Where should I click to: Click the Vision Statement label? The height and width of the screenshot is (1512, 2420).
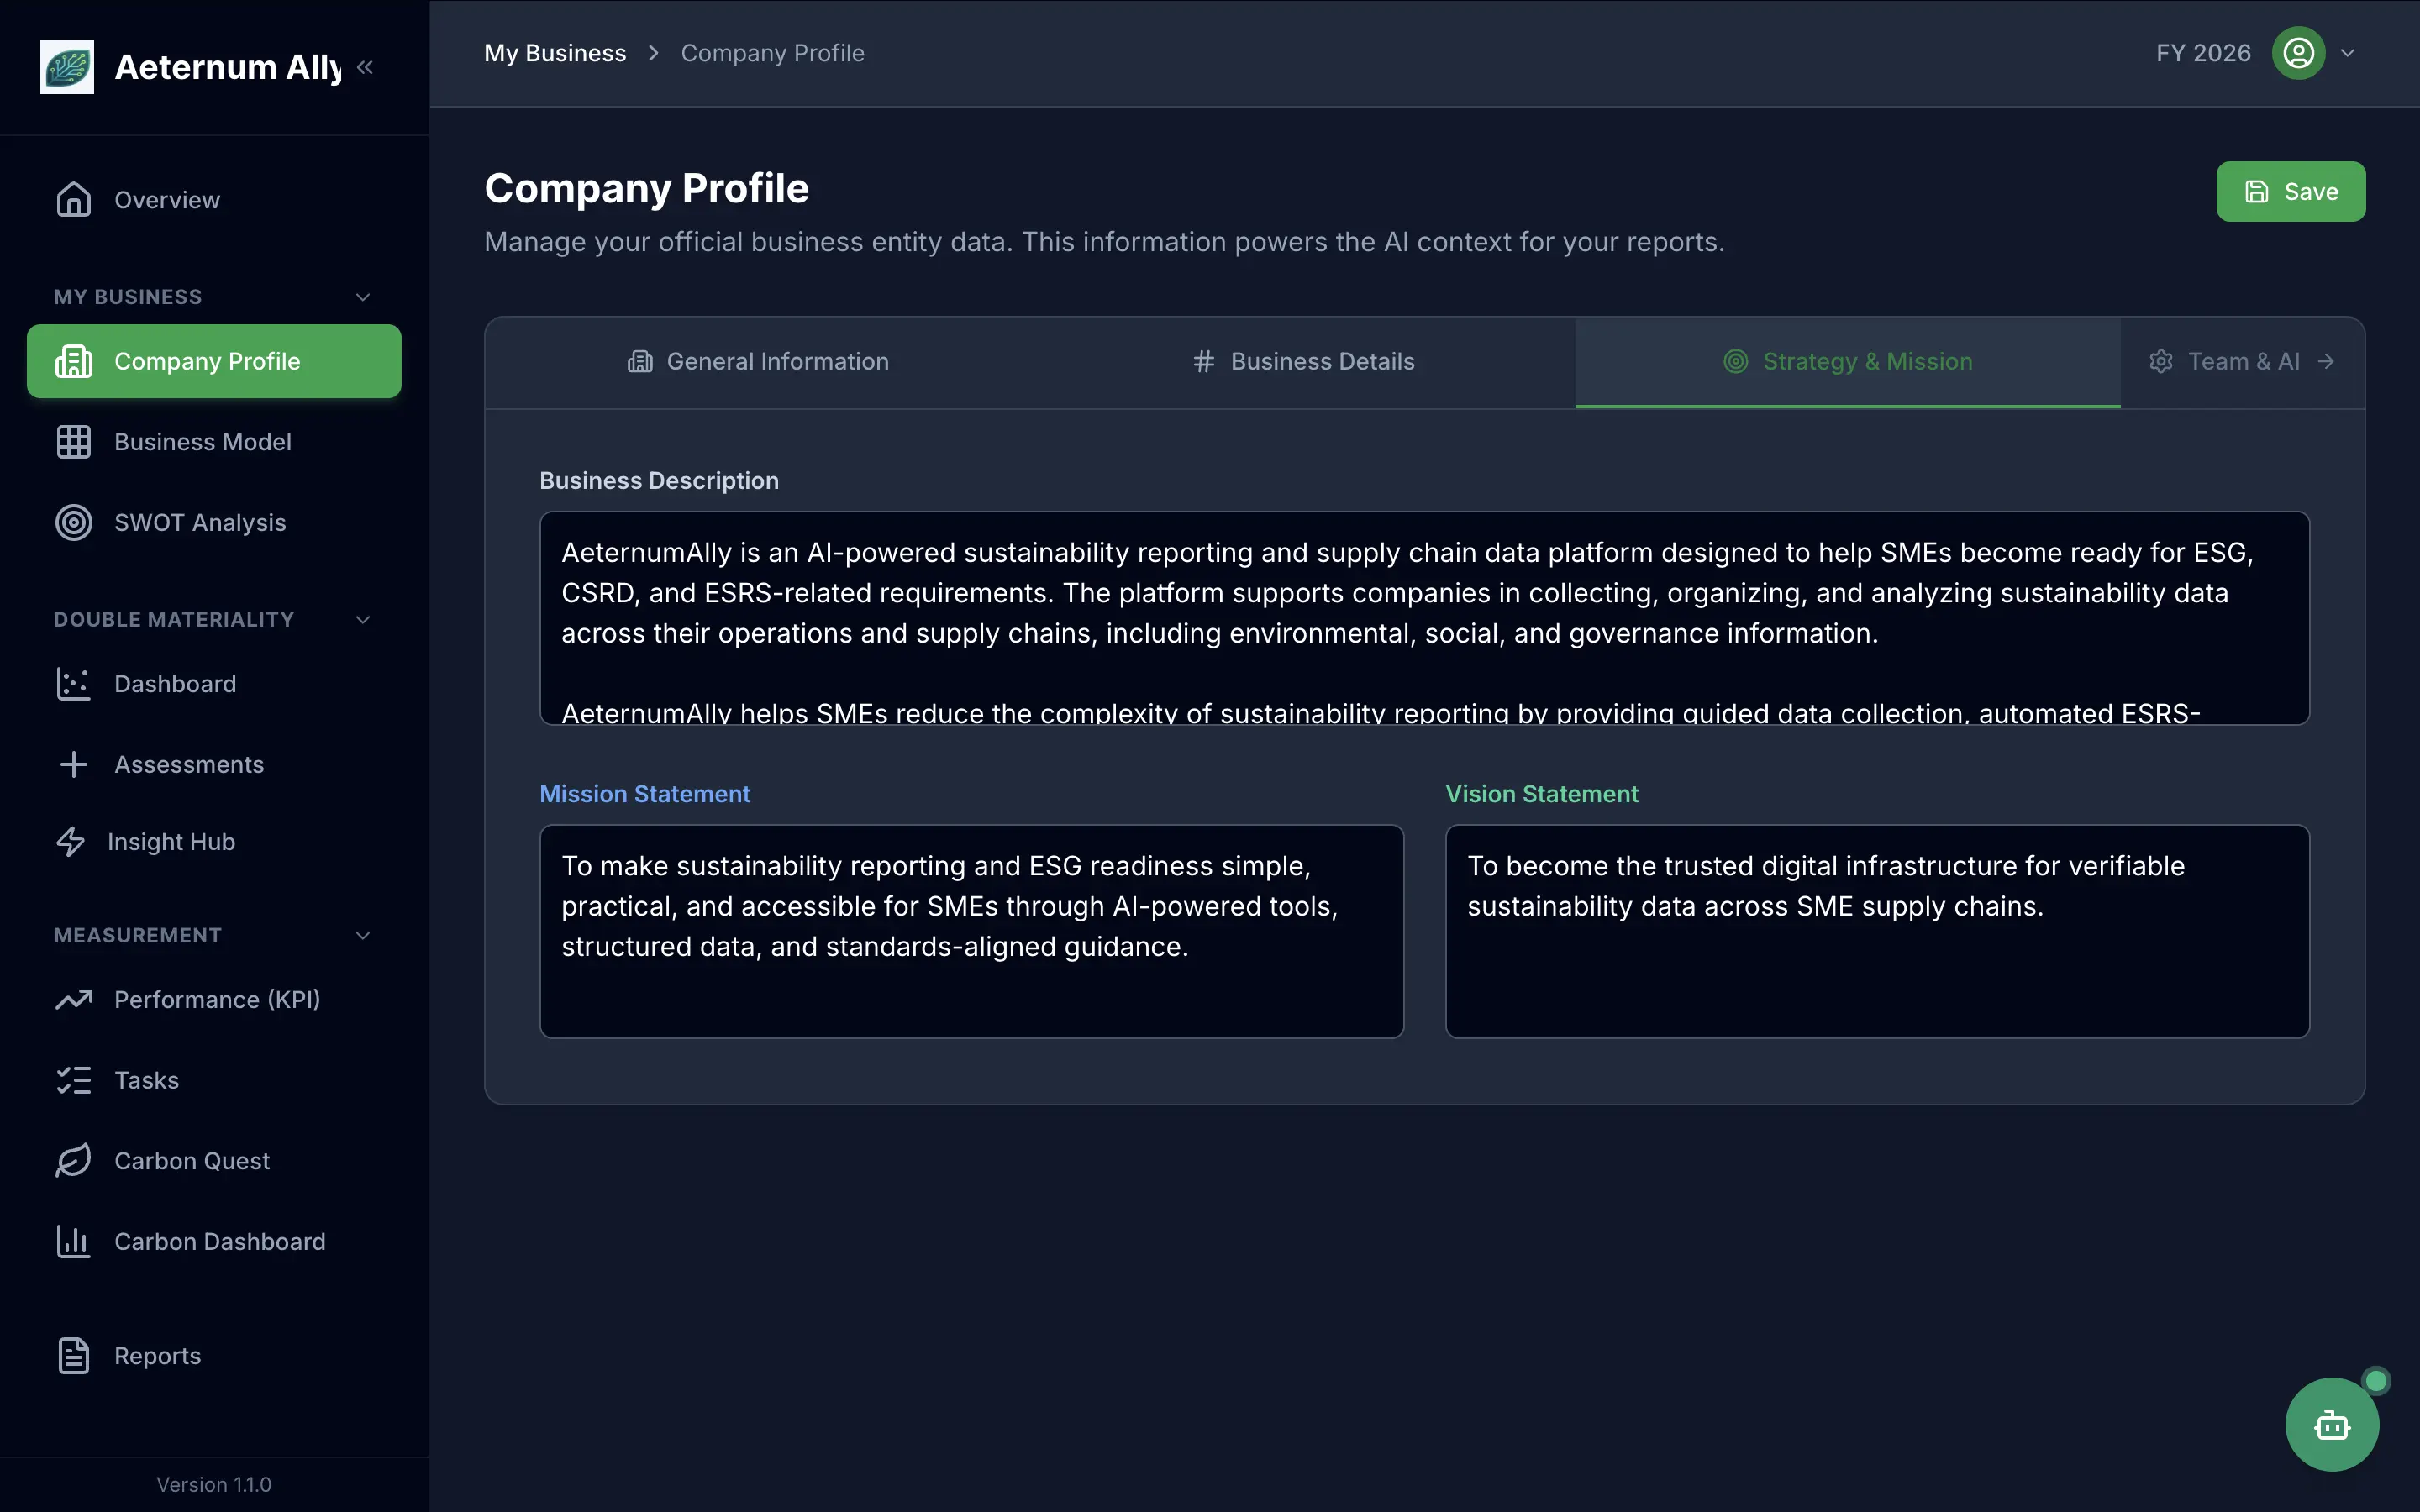click(1542, 794)
